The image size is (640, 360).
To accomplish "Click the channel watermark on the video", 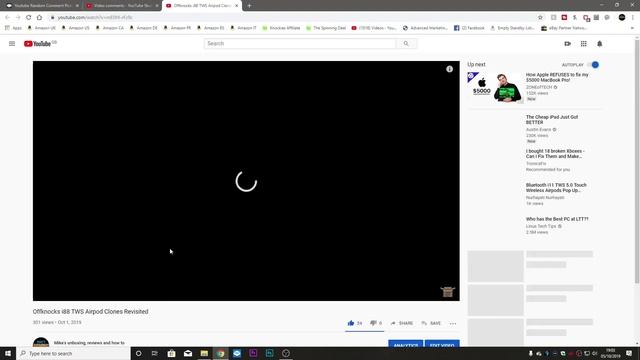I will point(448,291).
